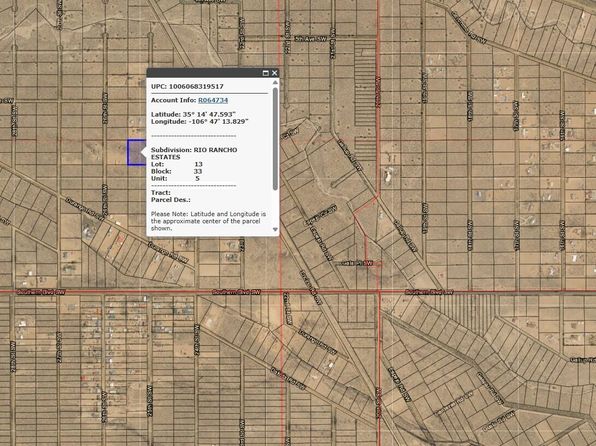The height and width of the screenshot is (446, 596).
Task: Click the Unit 5 row
Action: 175,178
